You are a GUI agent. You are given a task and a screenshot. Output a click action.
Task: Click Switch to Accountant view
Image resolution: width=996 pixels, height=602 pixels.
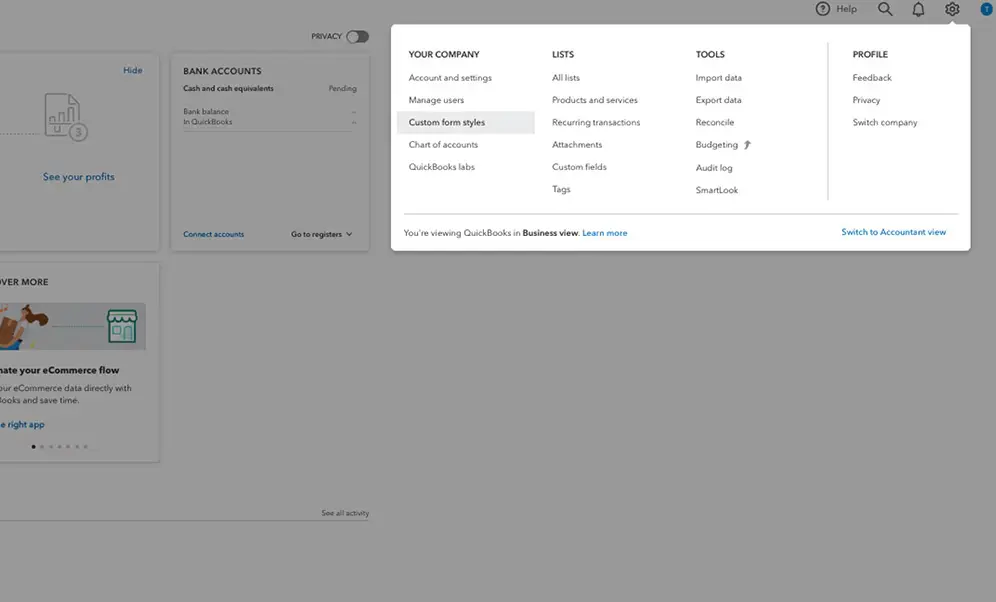894,232
